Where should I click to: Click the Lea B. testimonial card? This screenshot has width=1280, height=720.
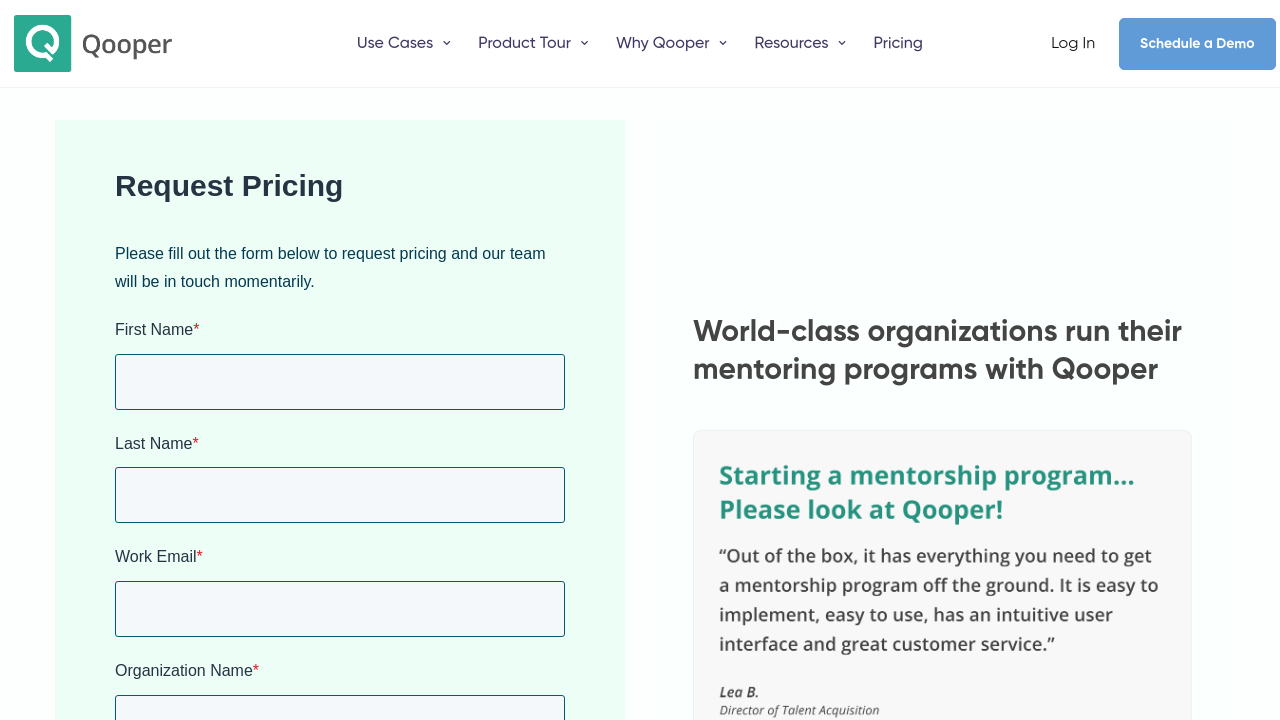[942, 580]
